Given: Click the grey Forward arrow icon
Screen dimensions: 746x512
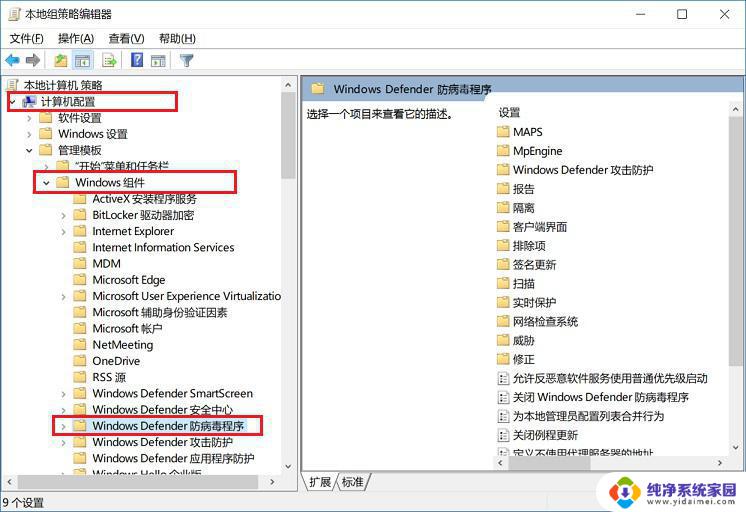Looking at the screenshot, I should [x=33, y=60].
